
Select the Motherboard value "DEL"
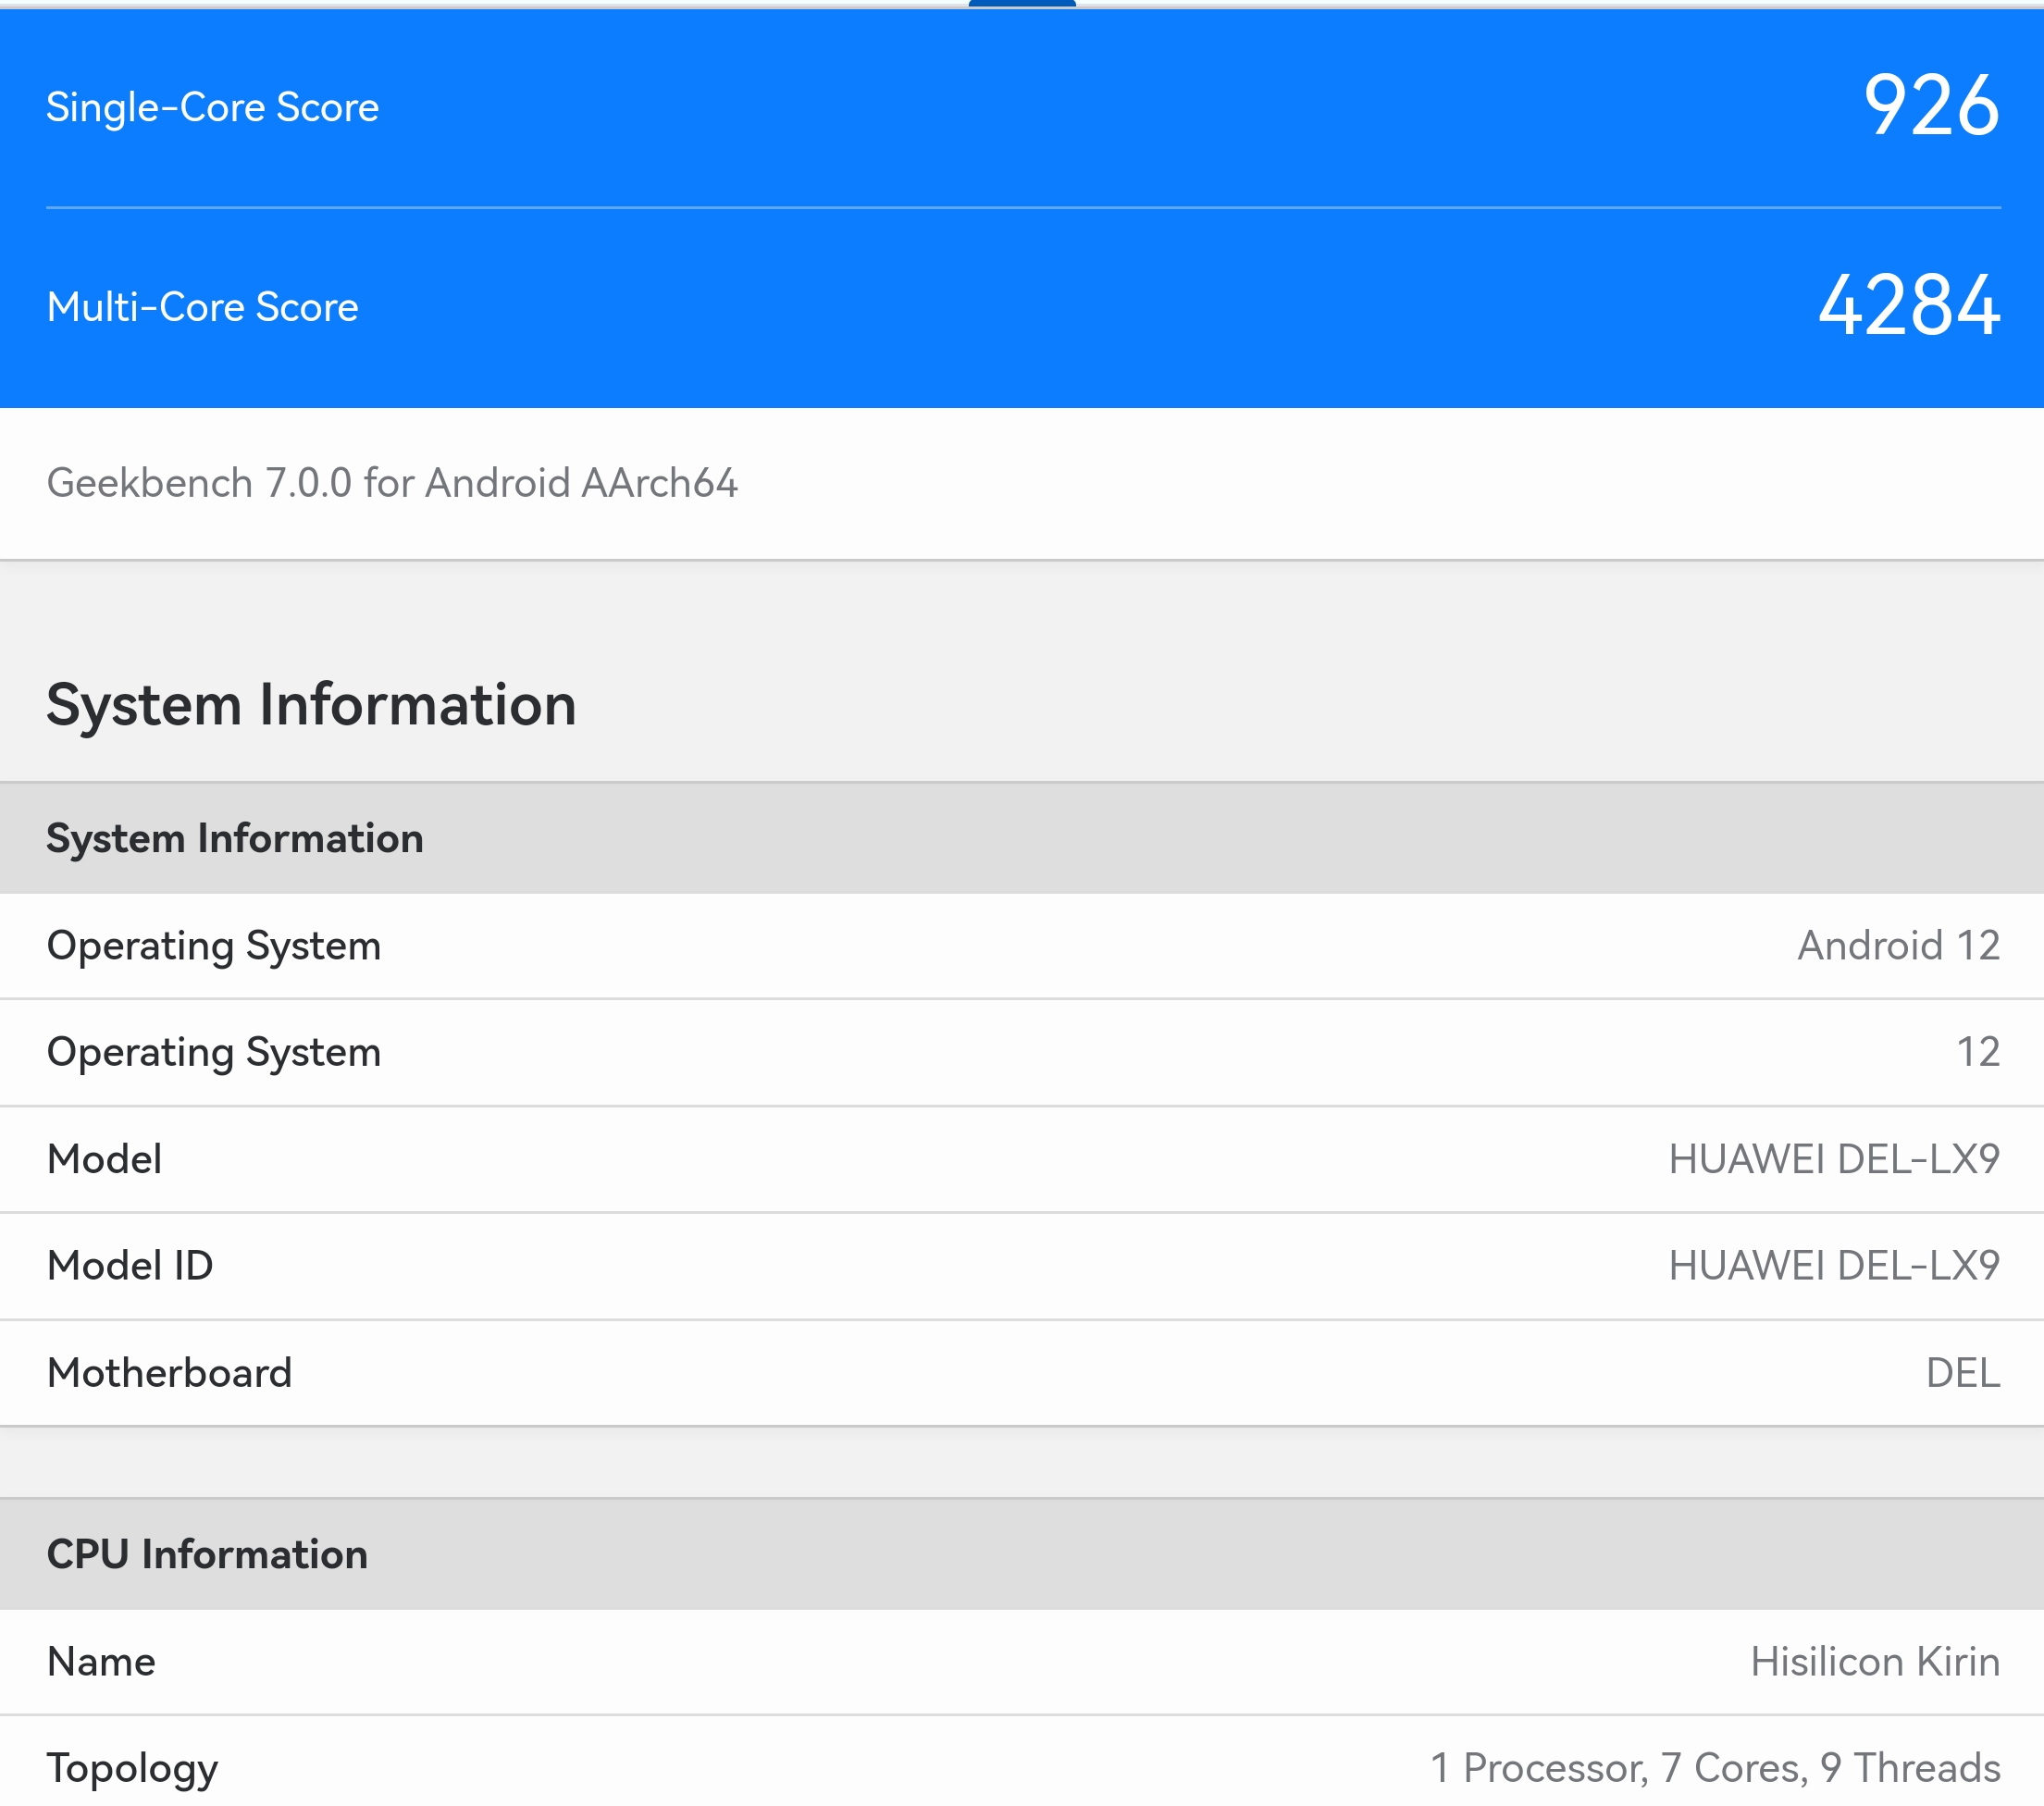(1963, 1372)
